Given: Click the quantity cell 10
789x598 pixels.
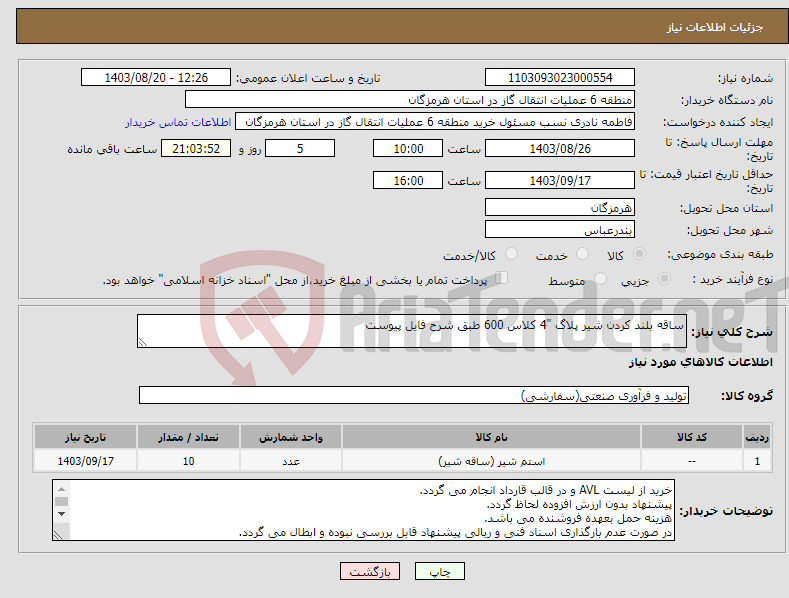Looking at the screenshot, I should tap(188, 461).
